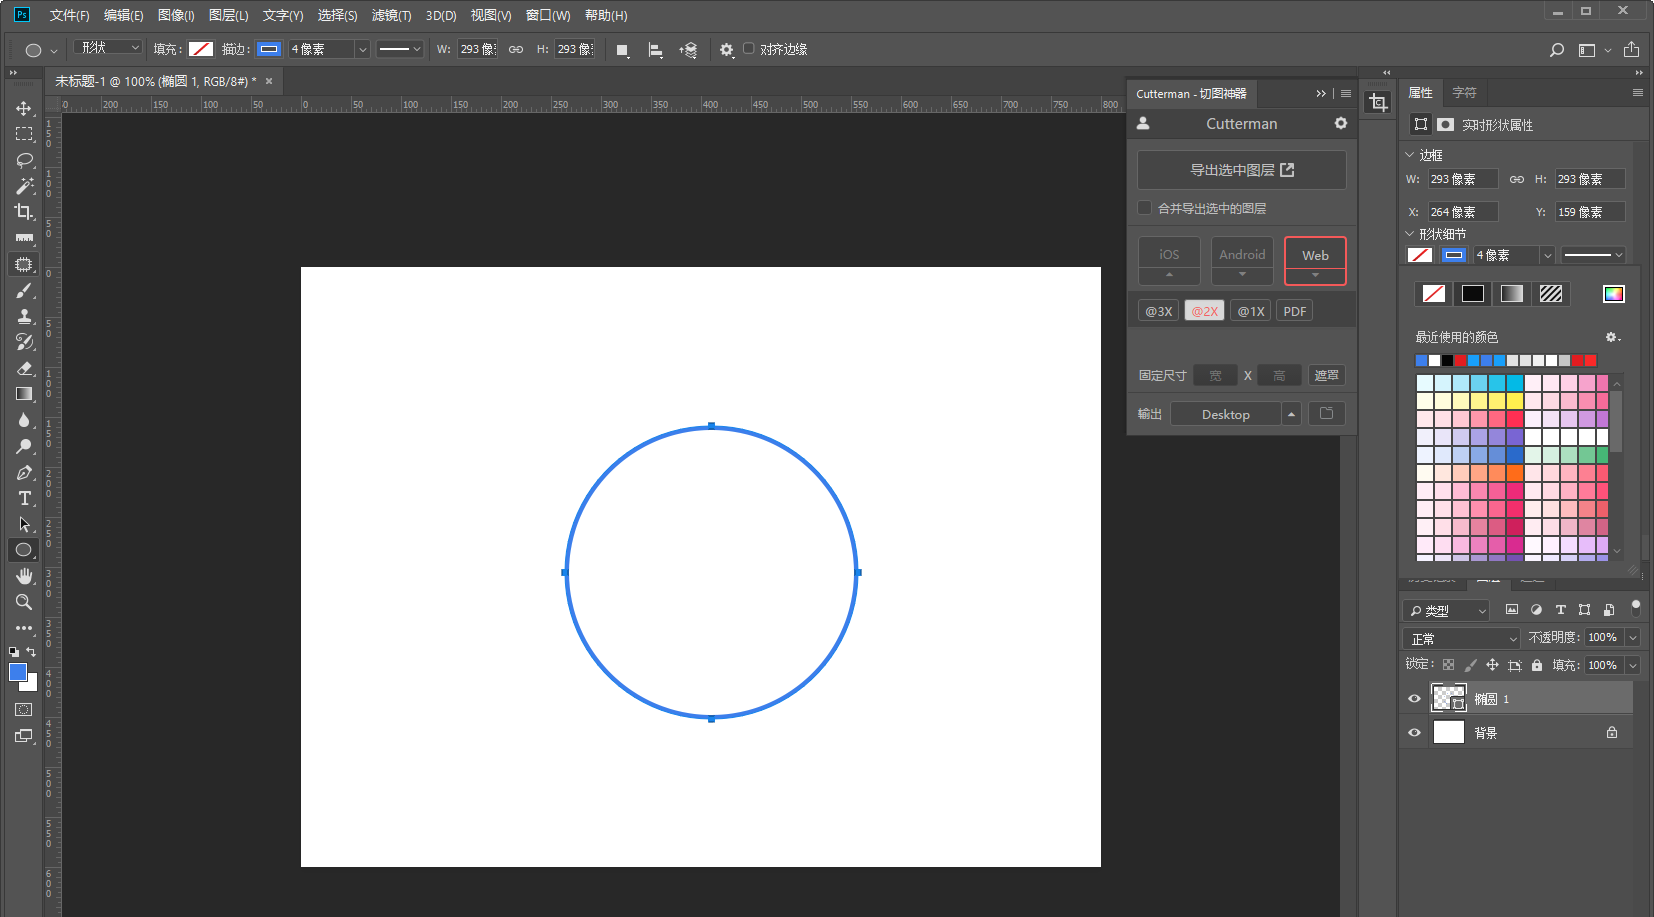Select the Move tool

pyautogui.click(x=24, y=108)
